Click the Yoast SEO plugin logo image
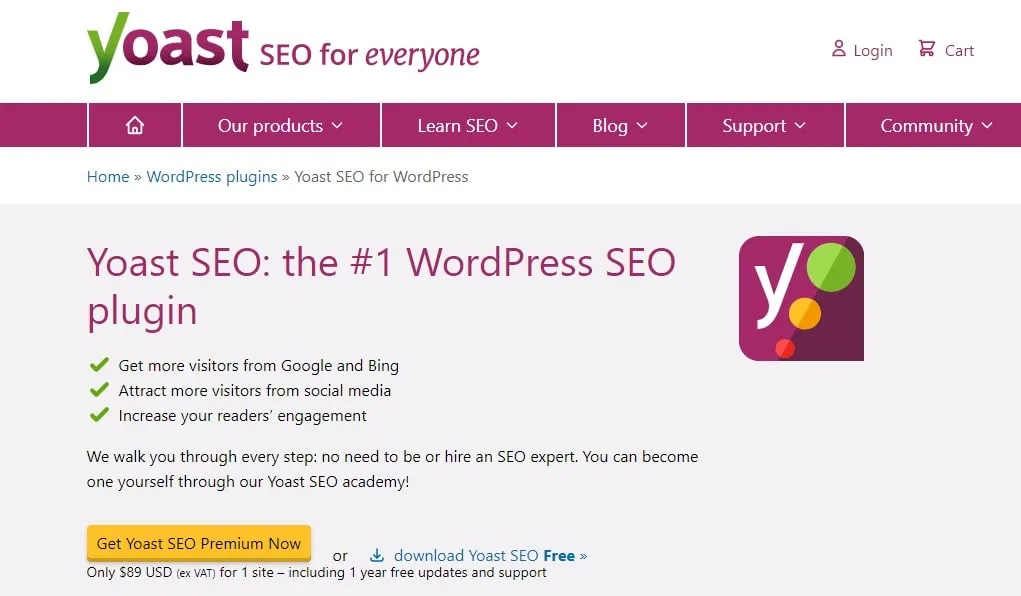 coord(801,298)
